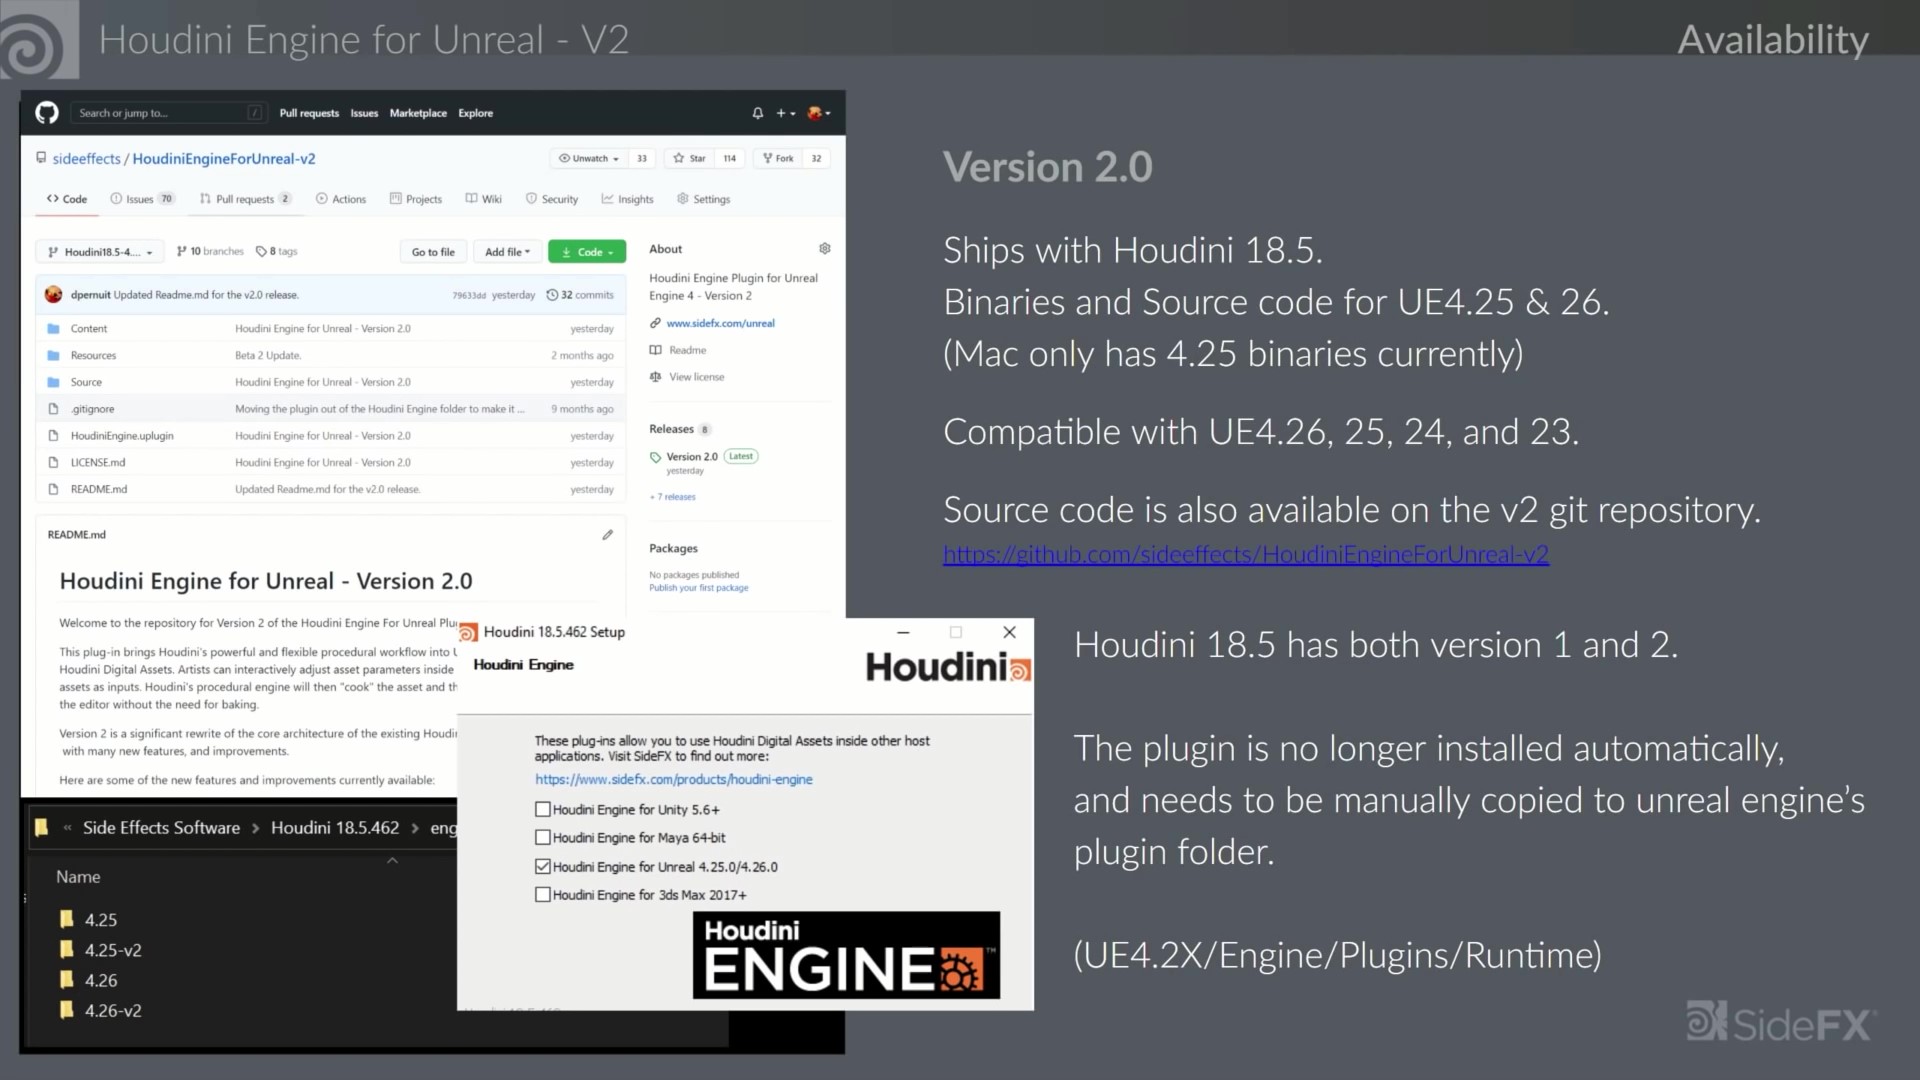This screenshot has height=1080, width=1920.
Task: Select the Pull requests tab
Action: pyautogui.click(x=244, y=199)
